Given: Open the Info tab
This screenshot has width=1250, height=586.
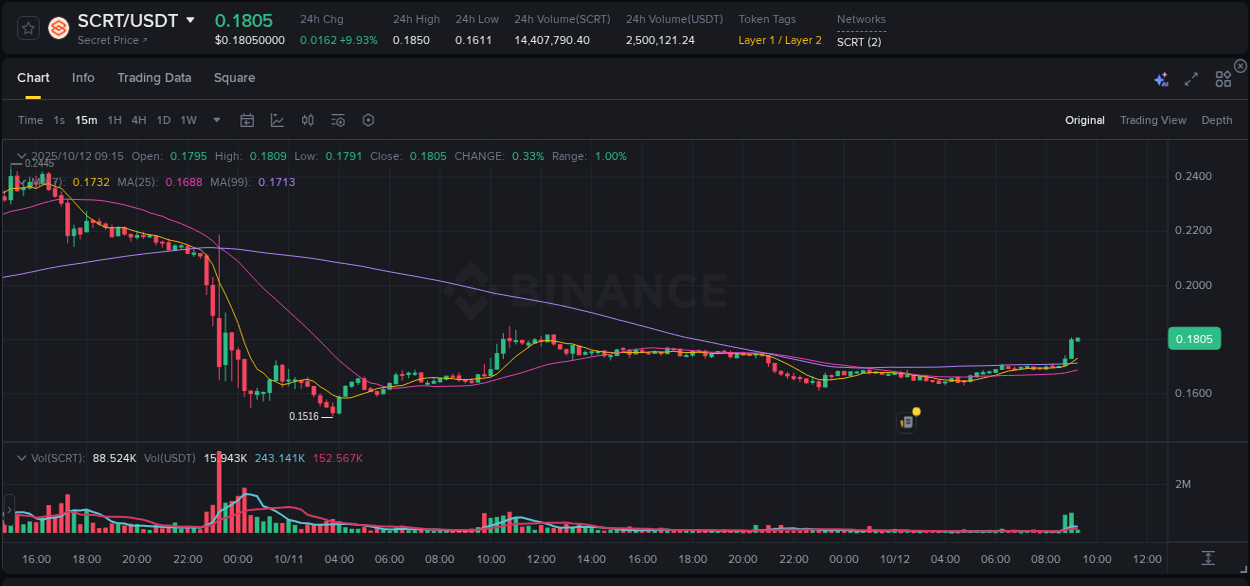Looking at the screenshot, I should tap(83, 77).
